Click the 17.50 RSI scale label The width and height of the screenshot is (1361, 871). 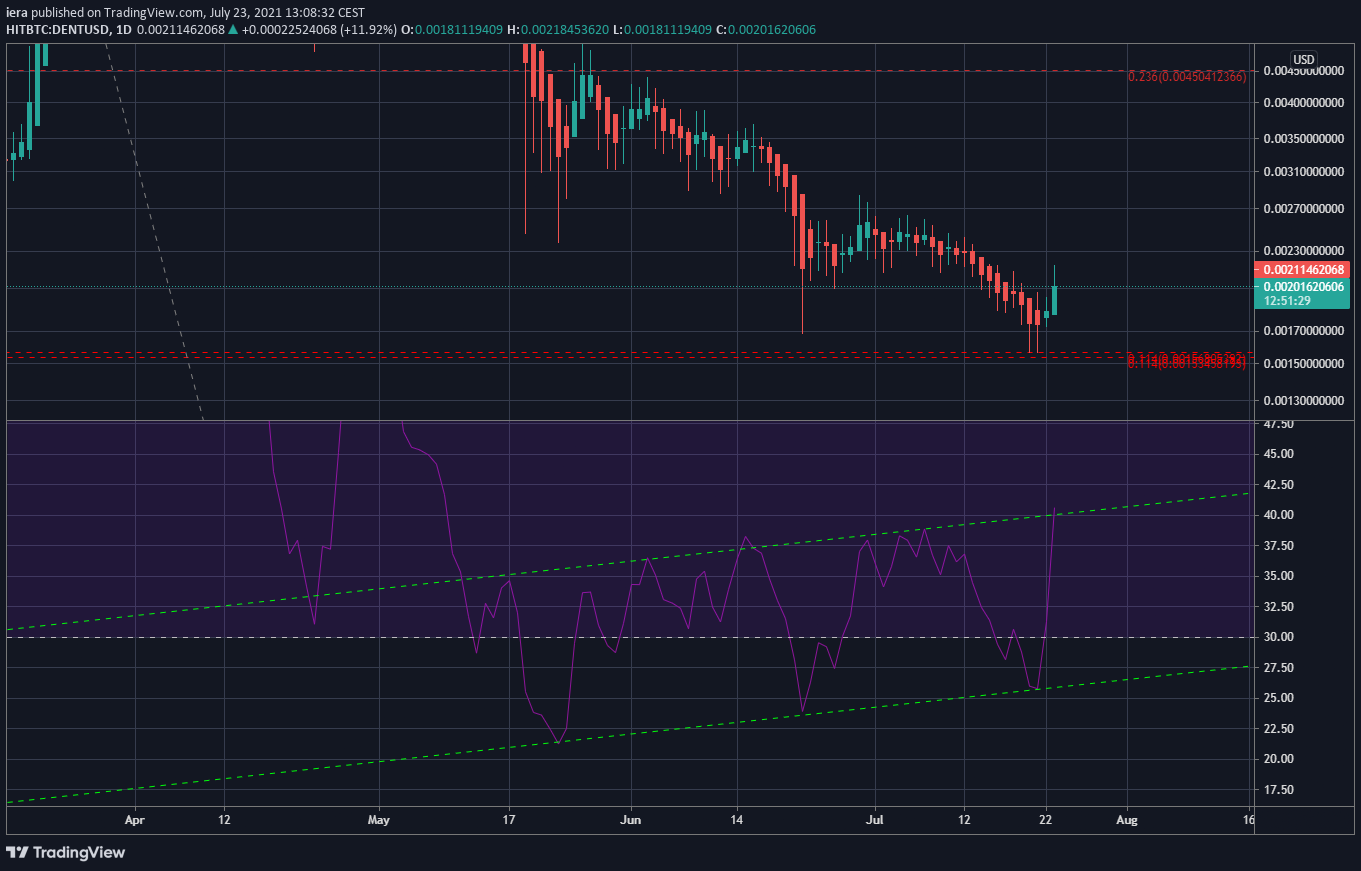(x=1278, y=790)
